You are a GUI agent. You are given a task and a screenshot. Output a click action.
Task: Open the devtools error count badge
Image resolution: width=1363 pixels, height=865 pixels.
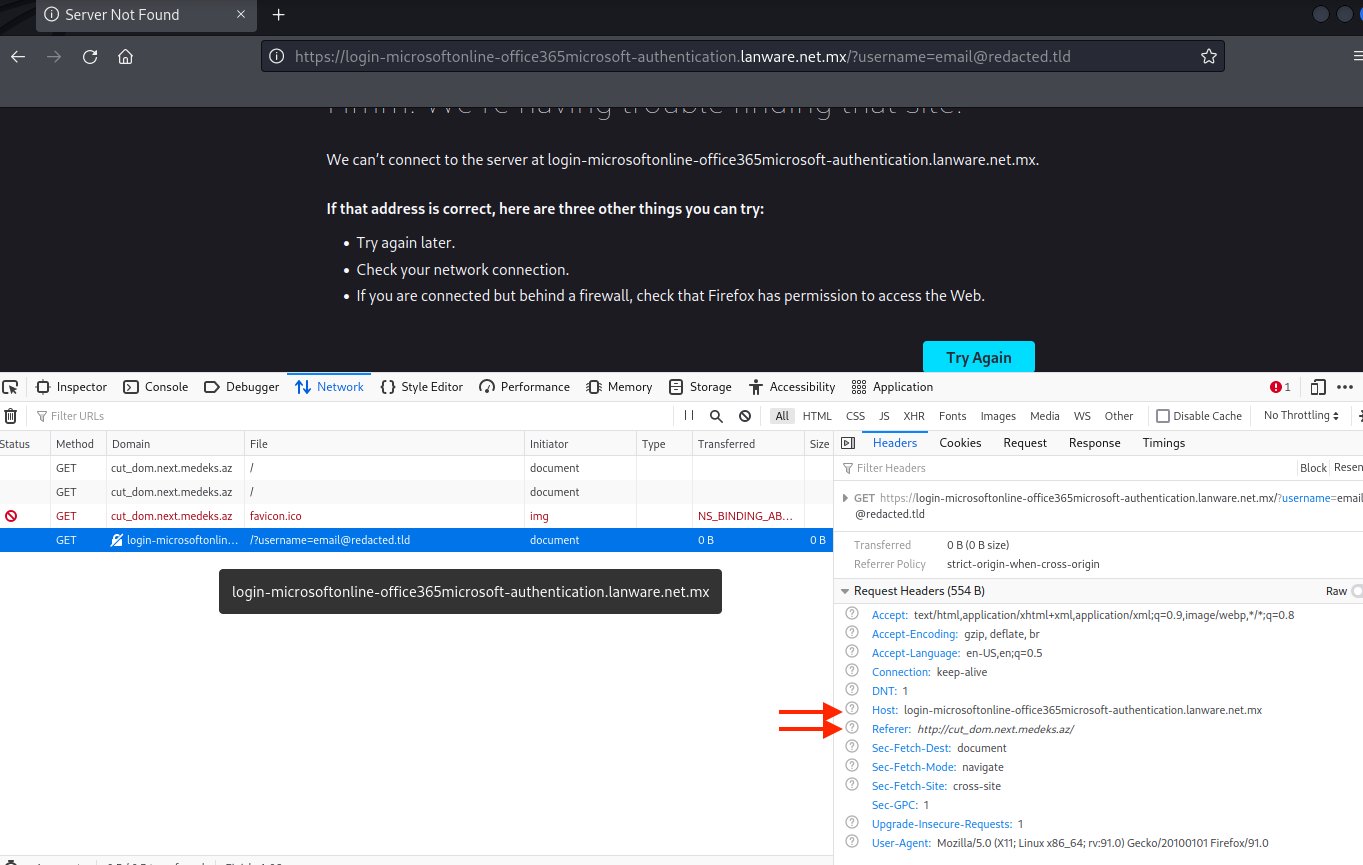[1280, 387]
